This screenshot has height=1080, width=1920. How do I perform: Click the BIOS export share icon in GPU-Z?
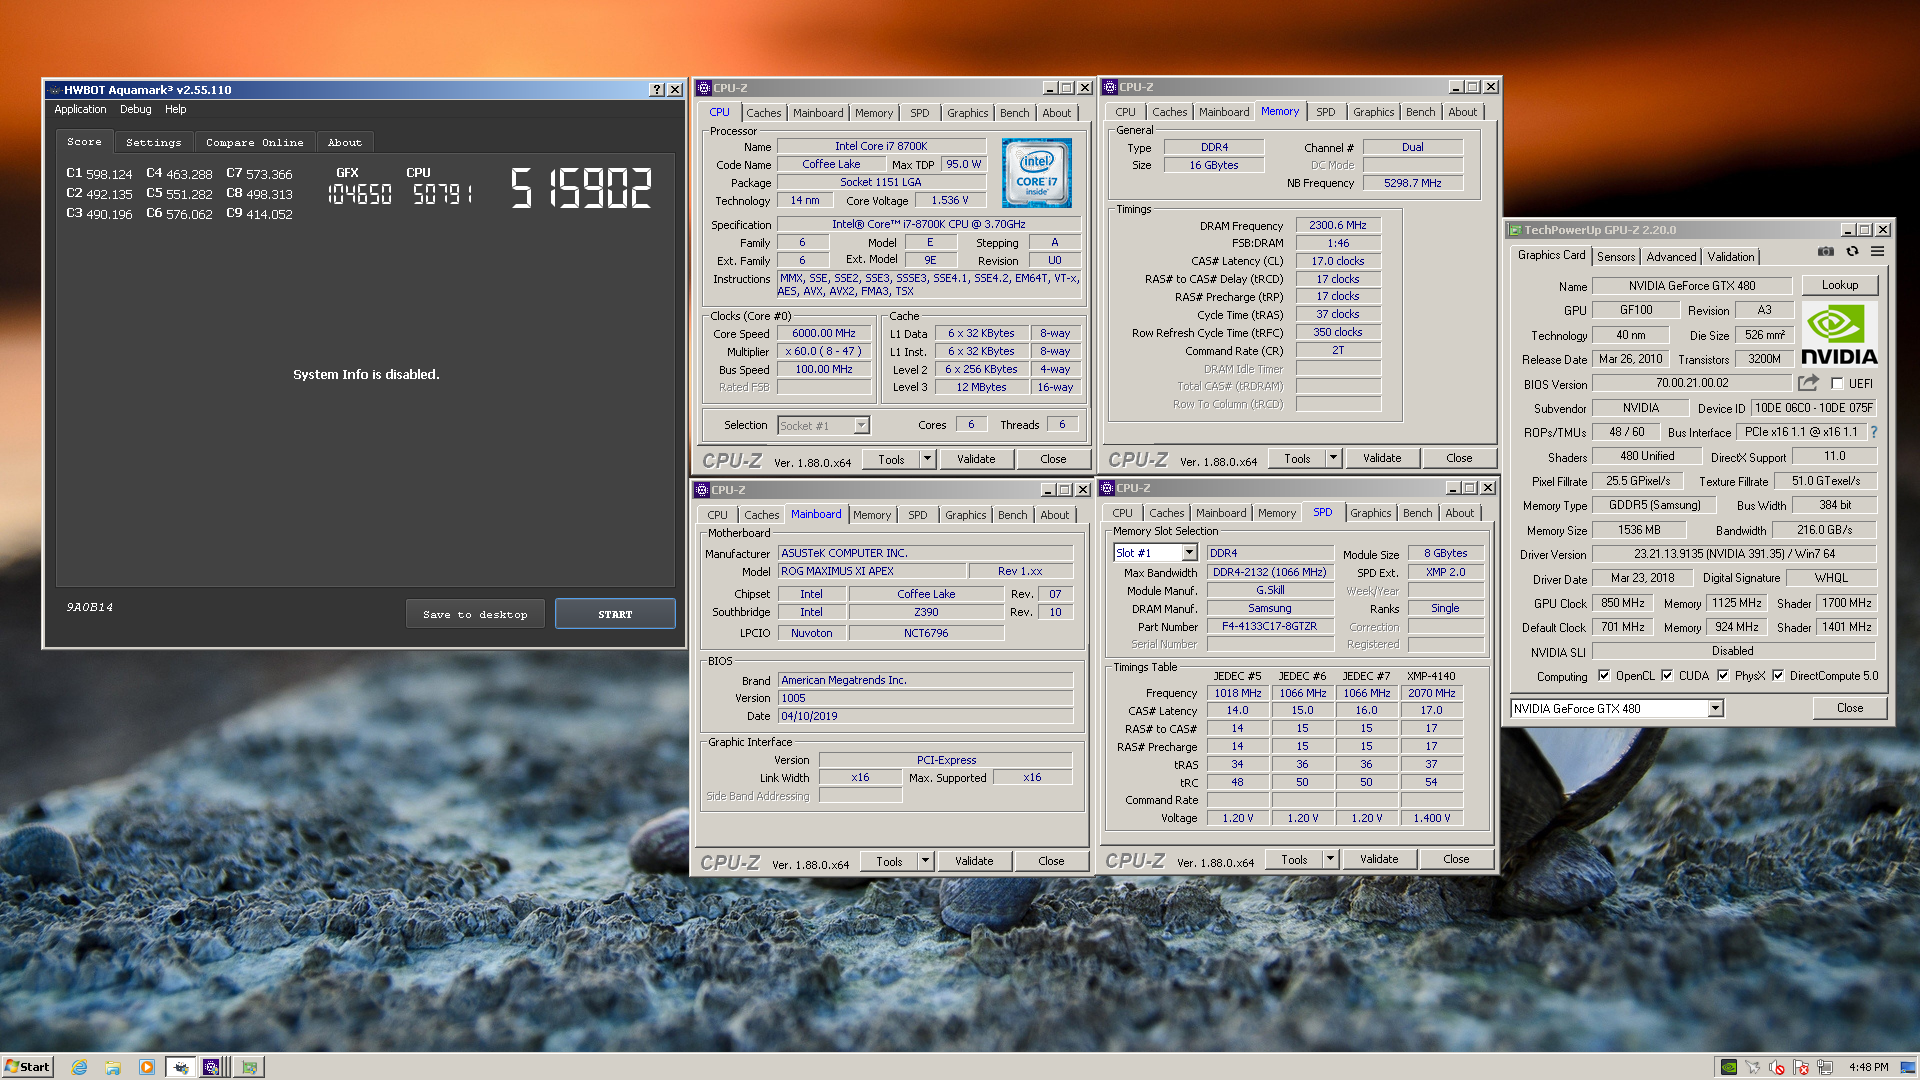[1808, 383]
